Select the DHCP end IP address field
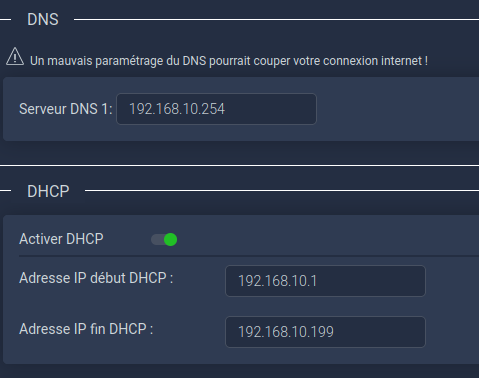 coord(325,332)
